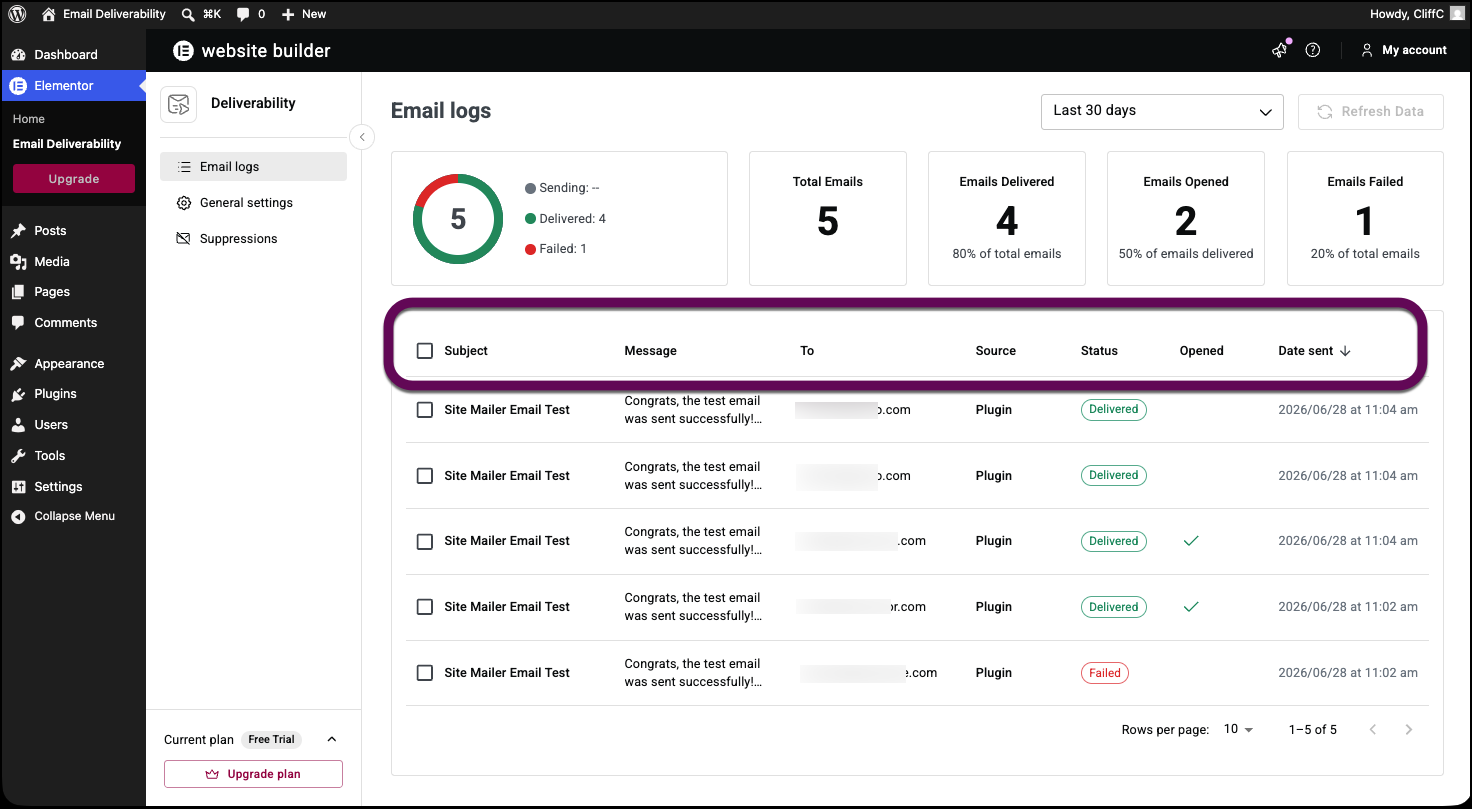Collapse Menu in the WordPress sidebar
This screenshot has height=809, width=1472.
click(73, 517)
